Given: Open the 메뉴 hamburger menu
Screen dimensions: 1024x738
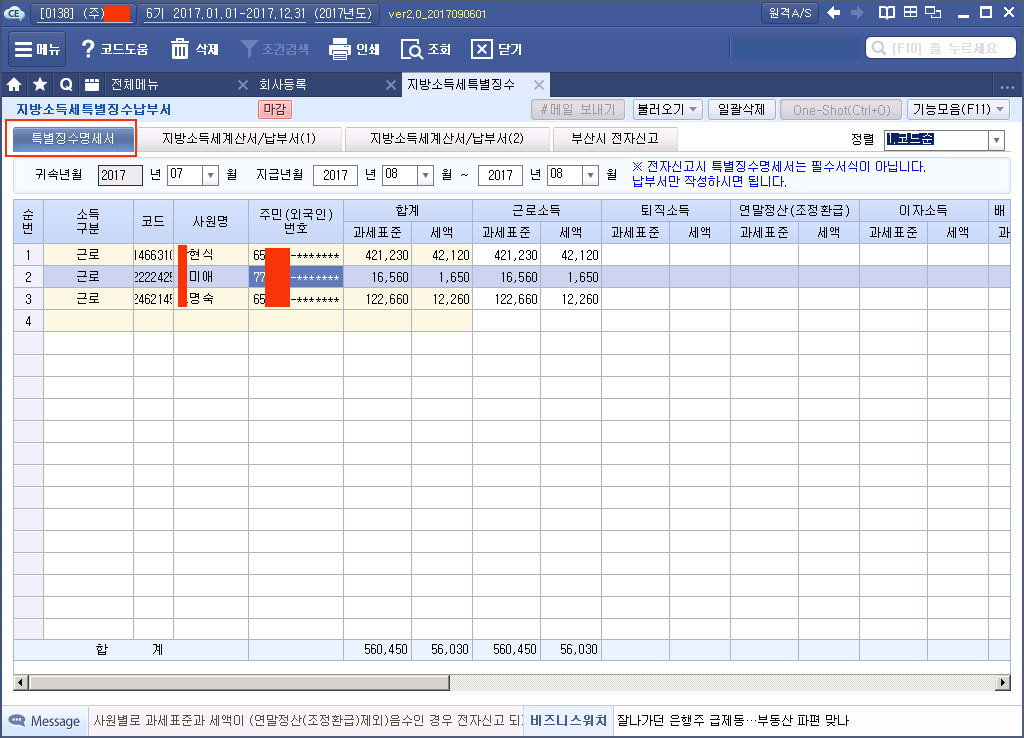Looking at the screenshot, I should pyautogui.click(x=37, y=49).
